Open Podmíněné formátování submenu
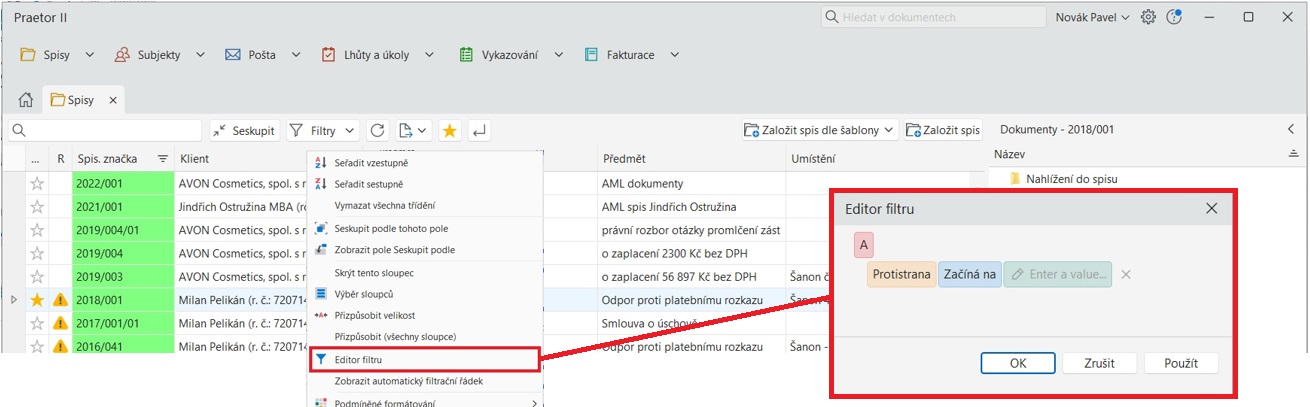This screenshot has height=407, width=1310. pyautogui.click(x=425, y=402)
